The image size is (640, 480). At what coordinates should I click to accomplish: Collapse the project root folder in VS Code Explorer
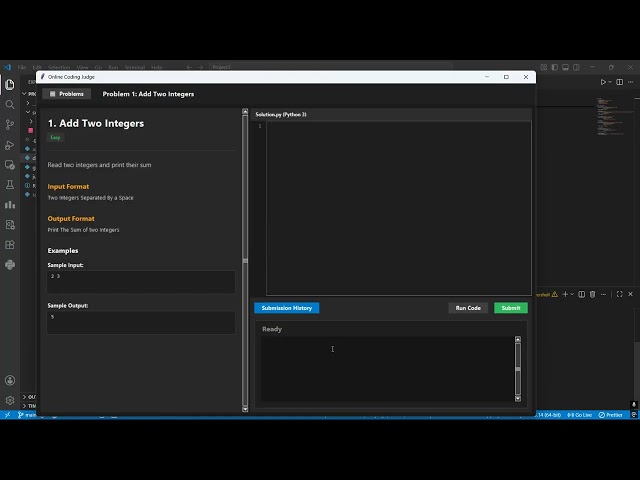coord(24,93)
